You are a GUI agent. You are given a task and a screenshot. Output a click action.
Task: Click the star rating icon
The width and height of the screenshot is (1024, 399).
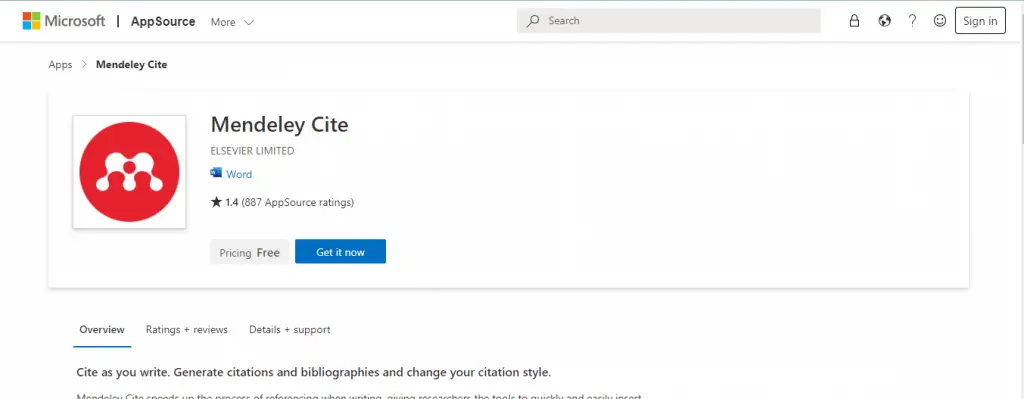[x=216, y=202]
